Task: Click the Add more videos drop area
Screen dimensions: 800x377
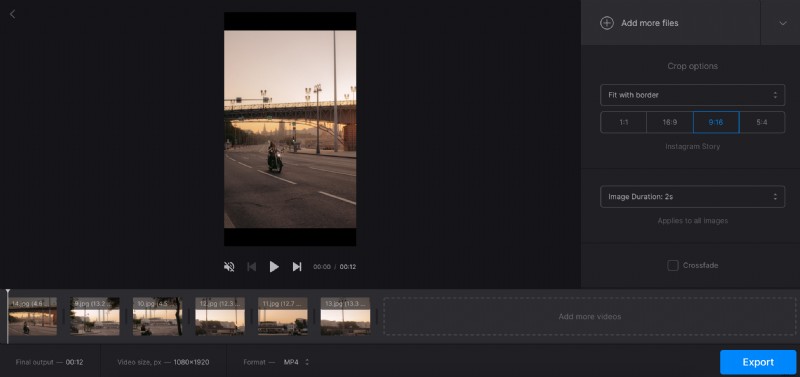Action: point(590,316)
